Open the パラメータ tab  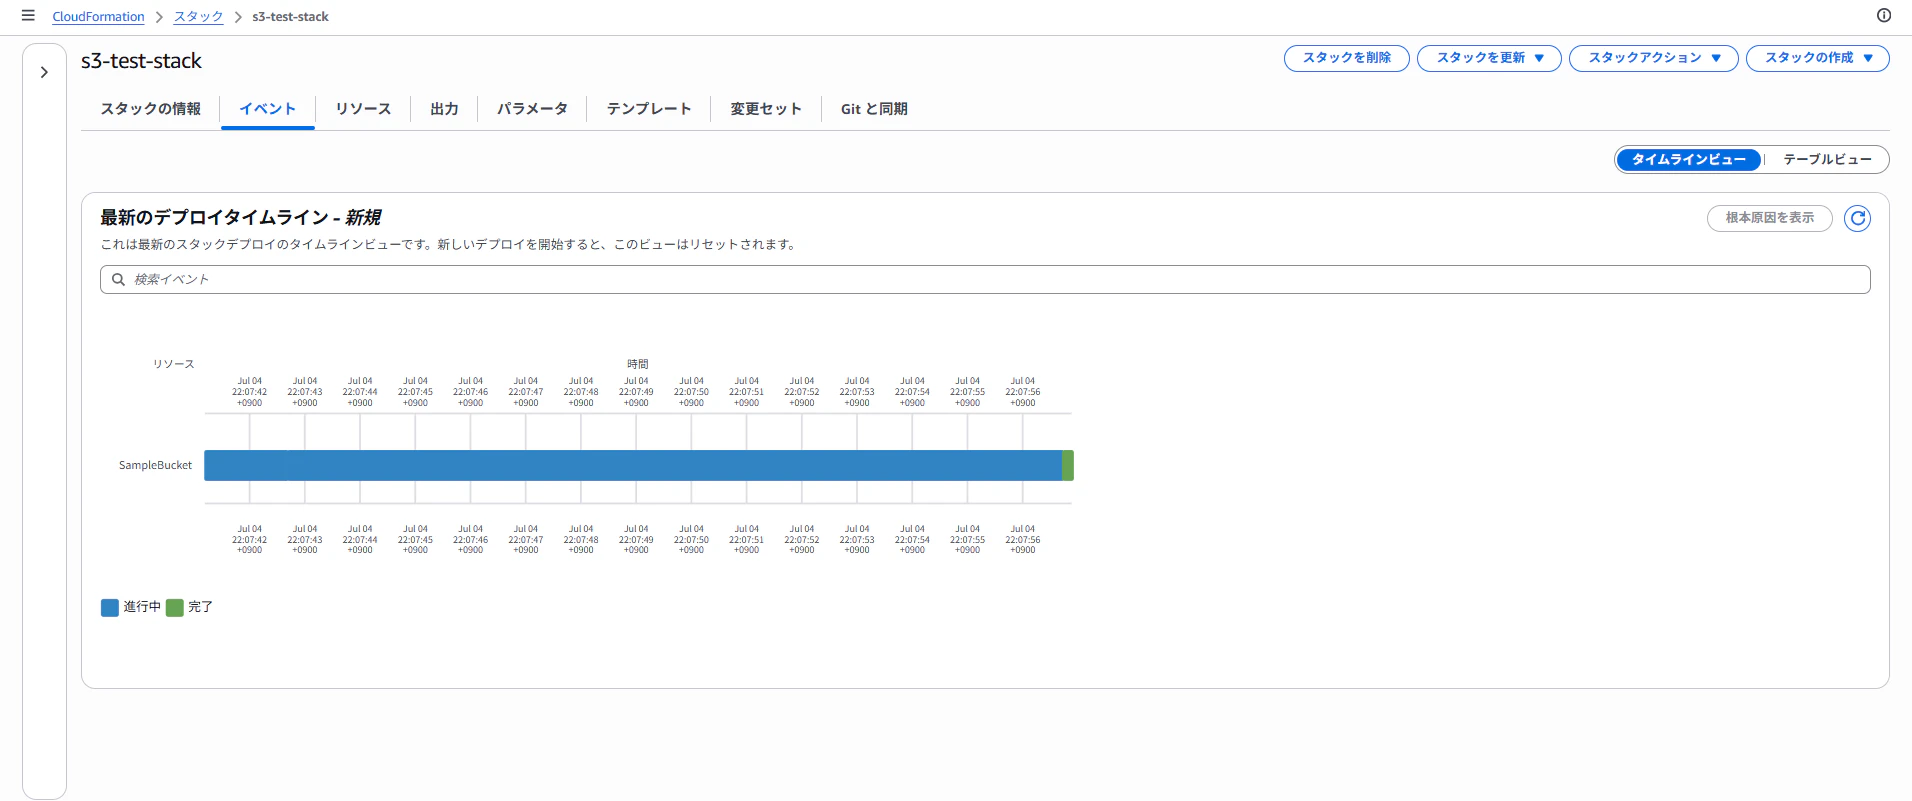click(x=532, y=109)
